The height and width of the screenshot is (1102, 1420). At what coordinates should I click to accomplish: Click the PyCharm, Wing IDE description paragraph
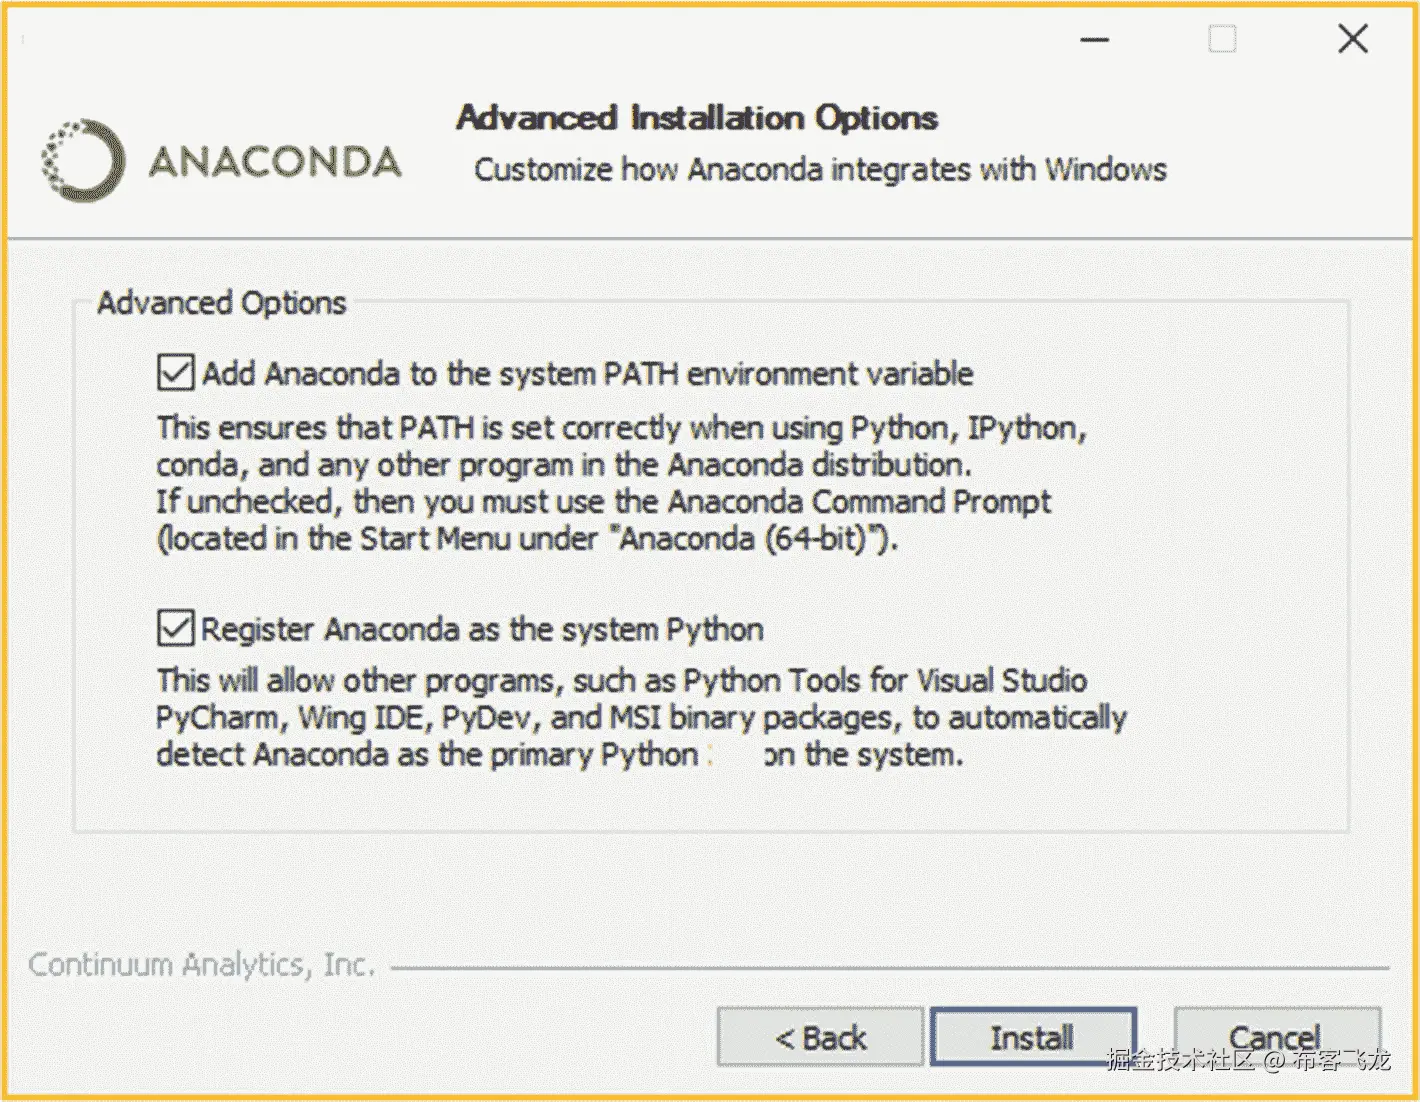640,718
